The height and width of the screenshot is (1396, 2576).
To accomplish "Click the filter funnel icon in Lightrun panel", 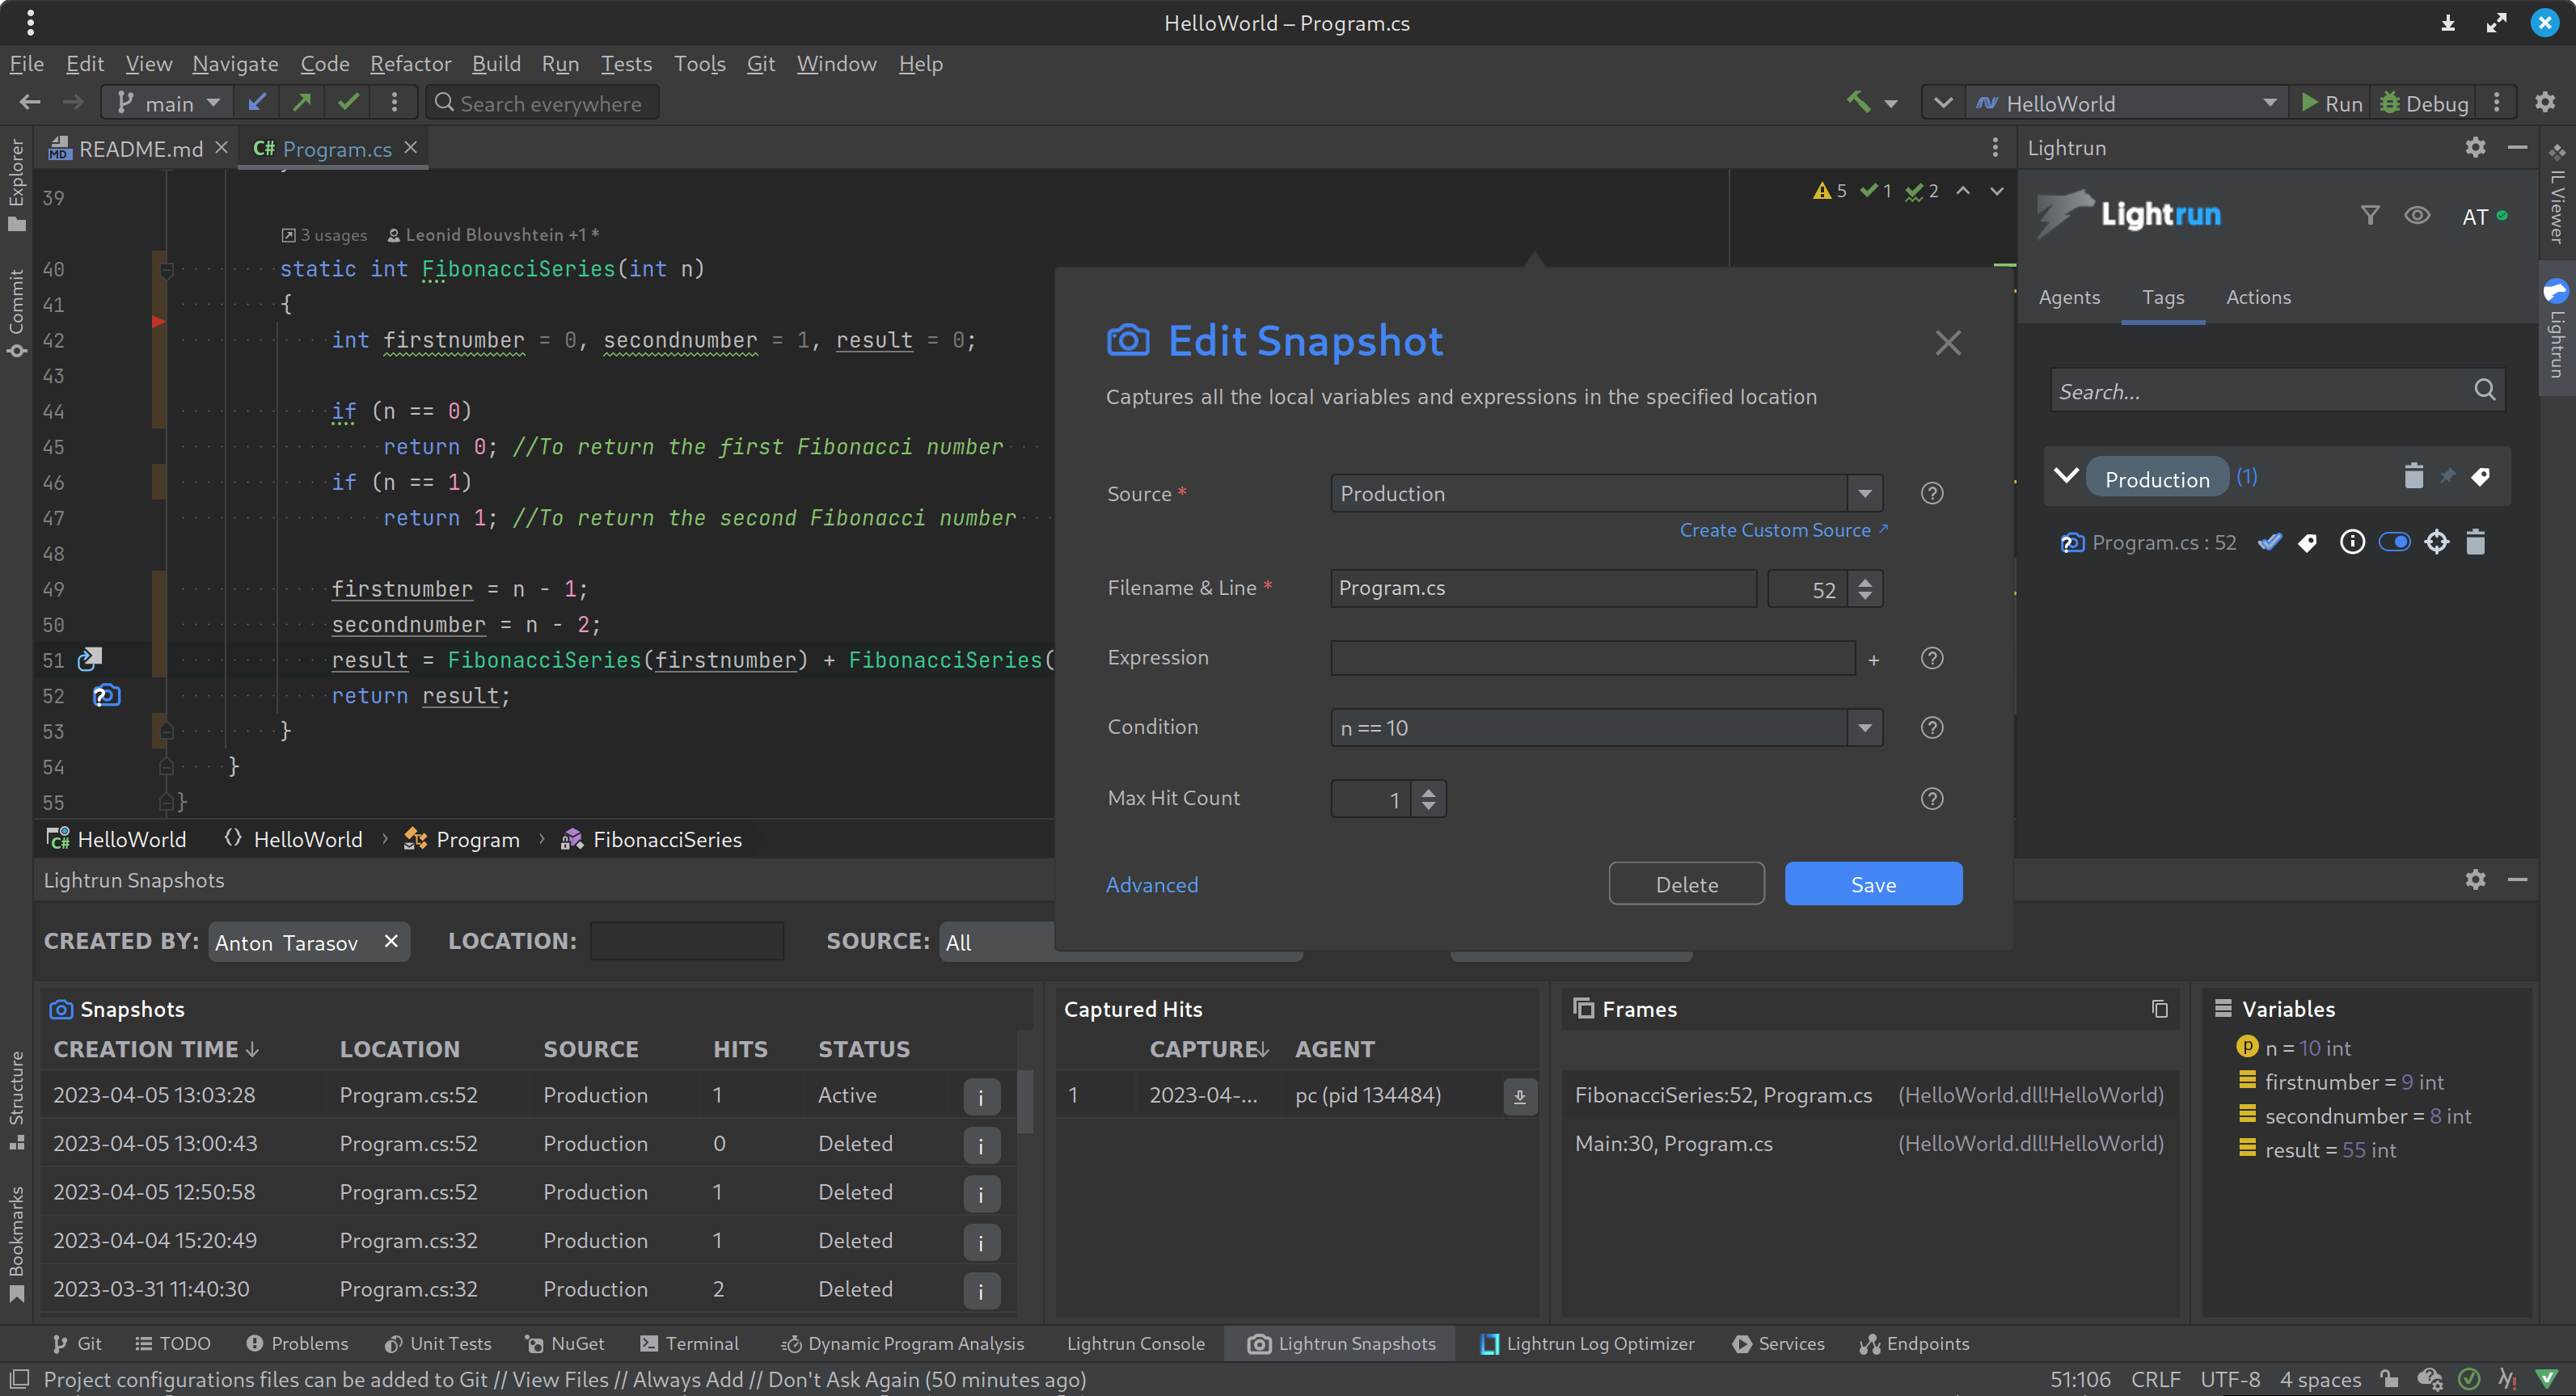I will (x=2369, y=215).
